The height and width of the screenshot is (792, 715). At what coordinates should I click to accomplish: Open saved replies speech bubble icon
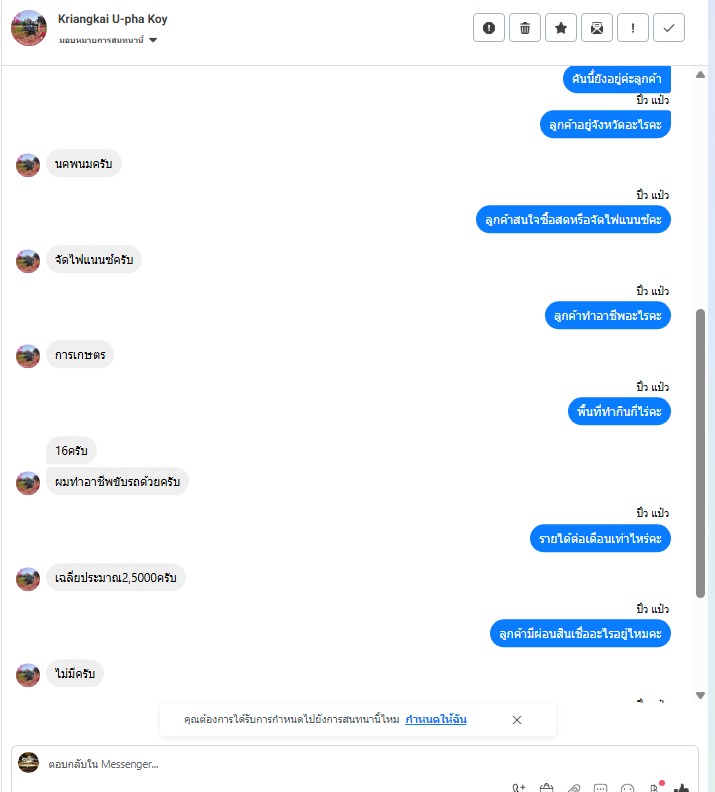(x=600, y=788)
